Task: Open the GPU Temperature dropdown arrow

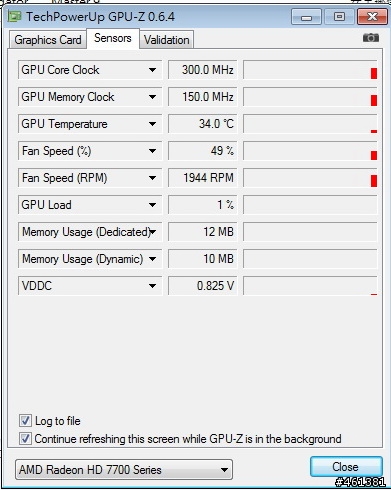Action: click(152, 124)
